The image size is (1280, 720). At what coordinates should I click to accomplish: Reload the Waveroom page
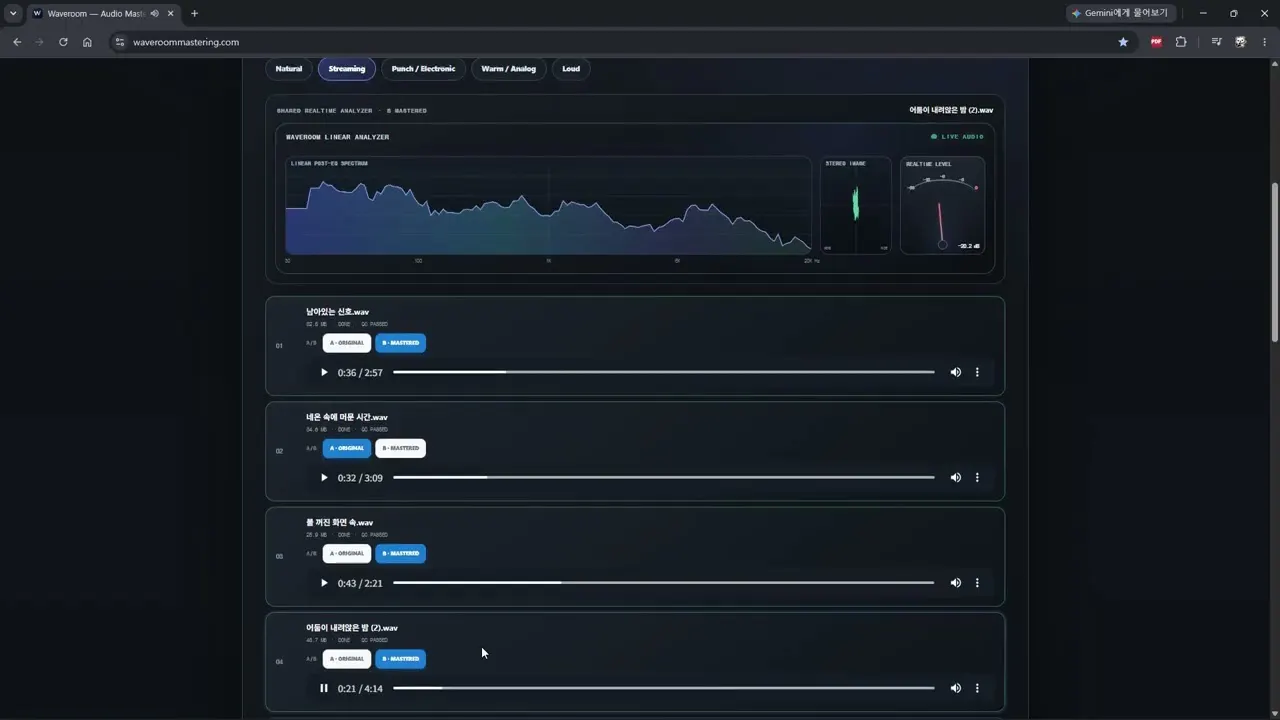tap(63, 42)
